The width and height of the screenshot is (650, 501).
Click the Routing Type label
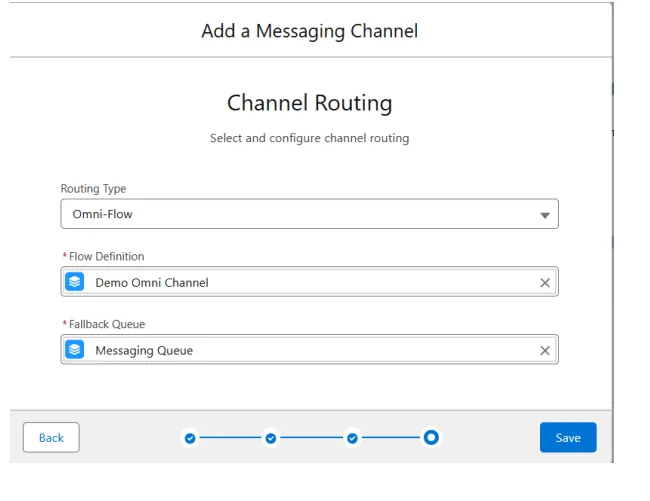point(93,189)
